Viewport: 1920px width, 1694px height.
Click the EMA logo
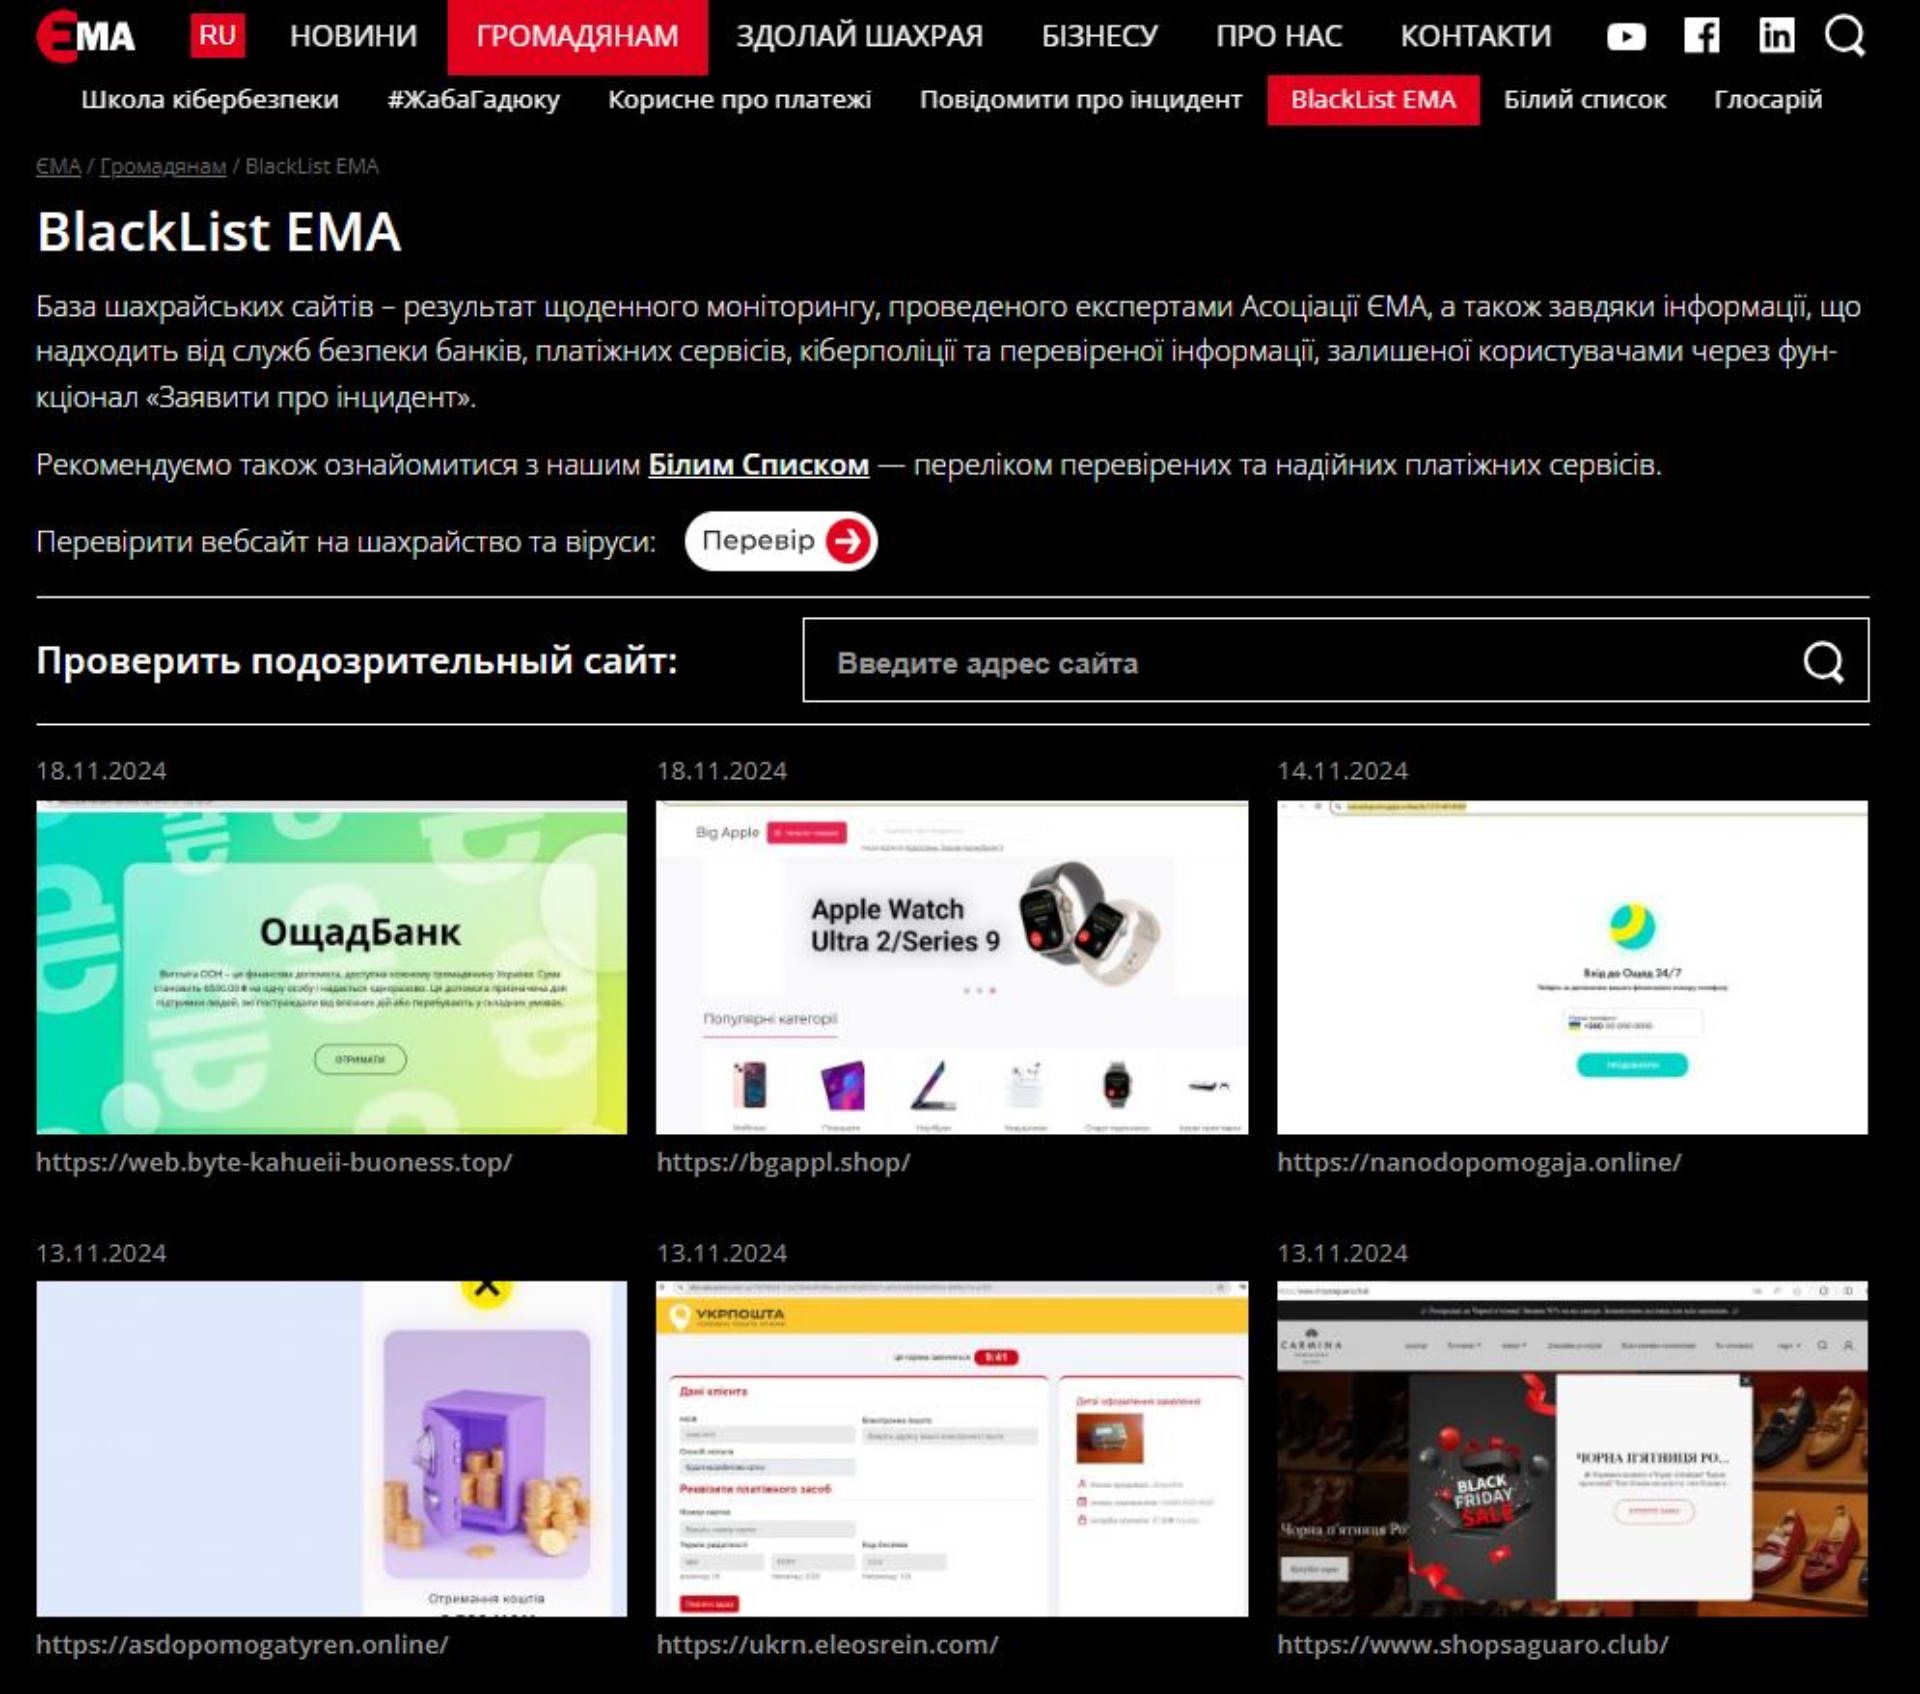[x=86, y=37]
